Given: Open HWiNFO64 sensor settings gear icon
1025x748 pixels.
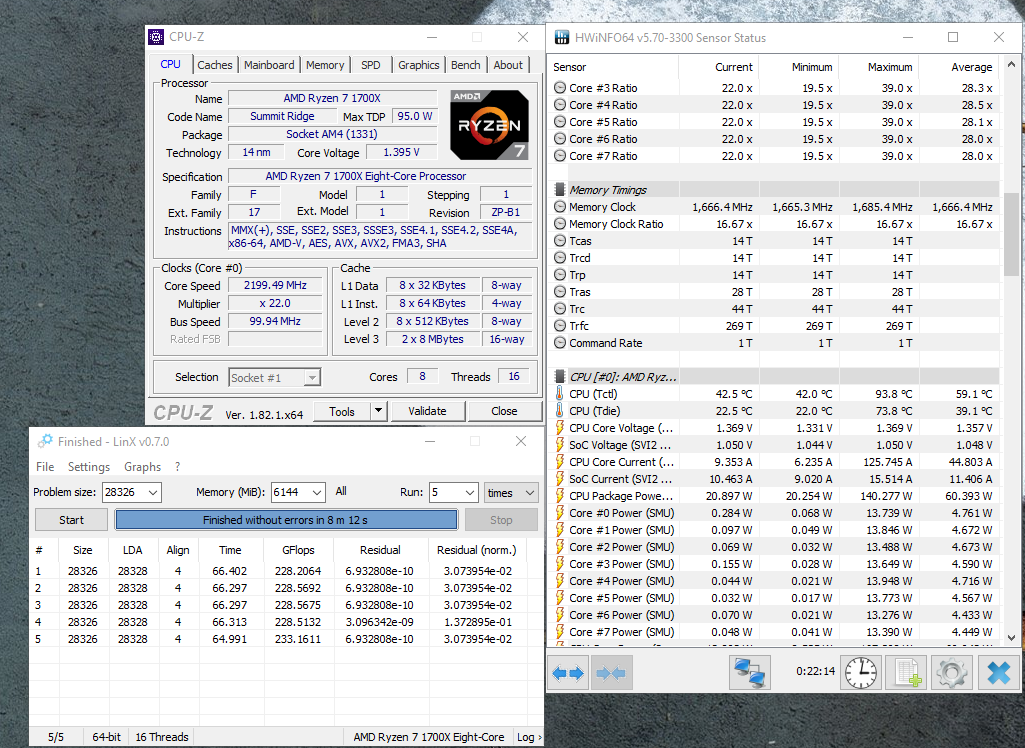Looking at the screenshot, I should [x=952, y=673].
